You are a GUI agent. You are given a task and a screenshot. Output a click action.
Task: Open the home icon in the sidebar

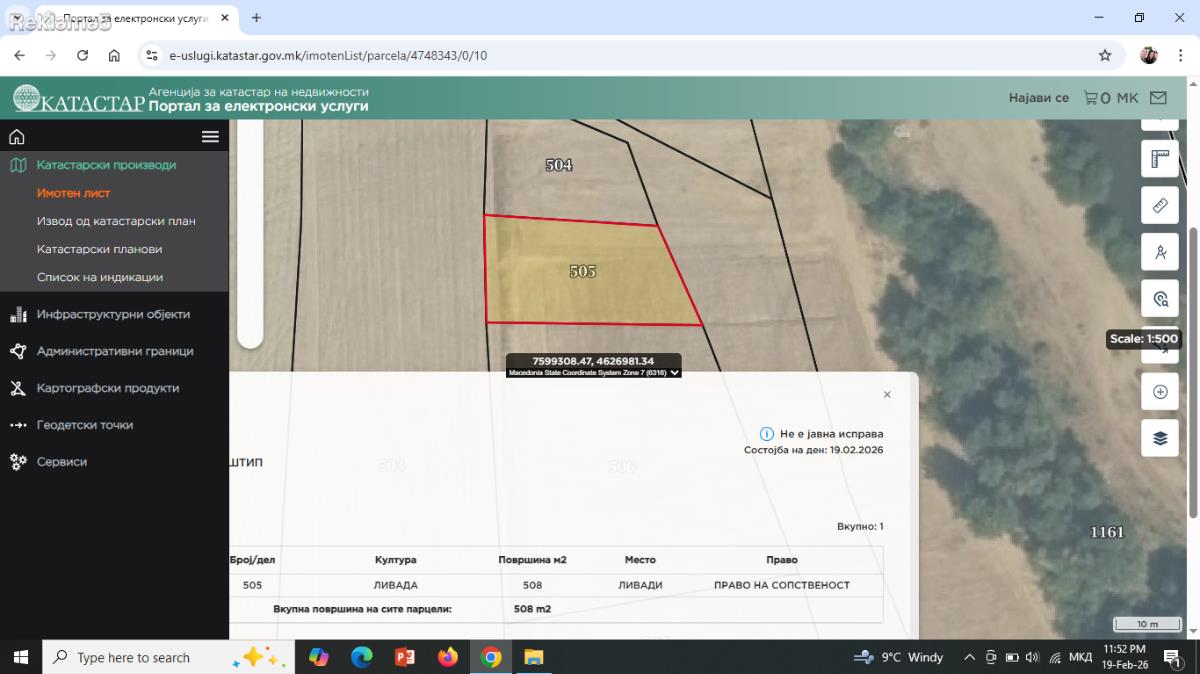point(16,137)
